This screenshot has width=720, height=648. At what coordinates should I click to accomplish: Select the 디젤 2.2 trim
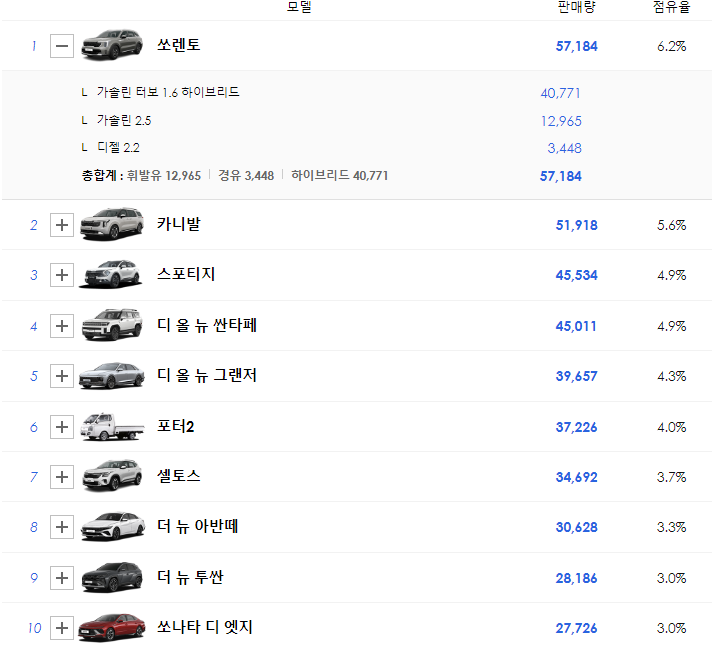pyautogui.click(x=118, y=147)
